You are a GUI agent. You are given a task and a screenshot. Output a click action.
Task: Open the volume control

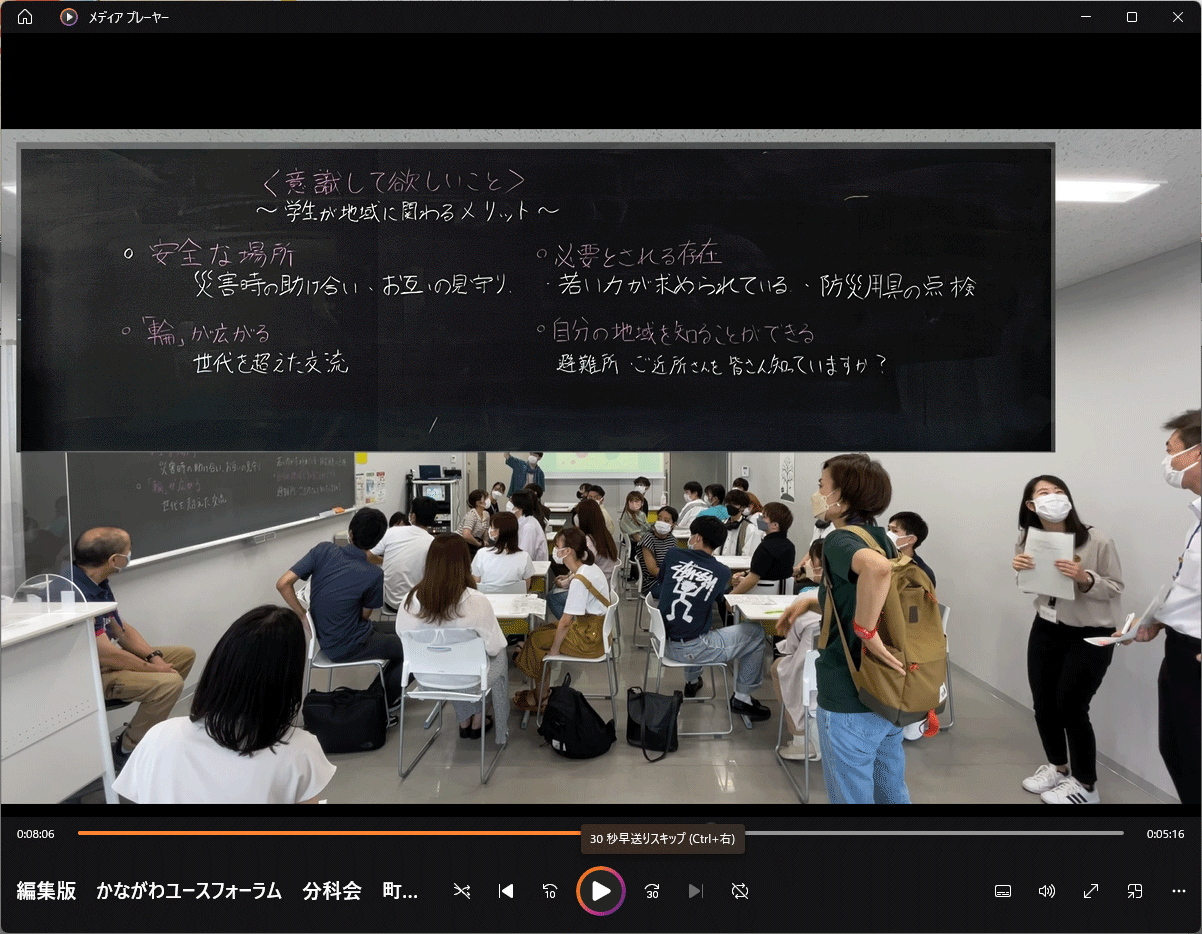click(x=1047, y=891)
